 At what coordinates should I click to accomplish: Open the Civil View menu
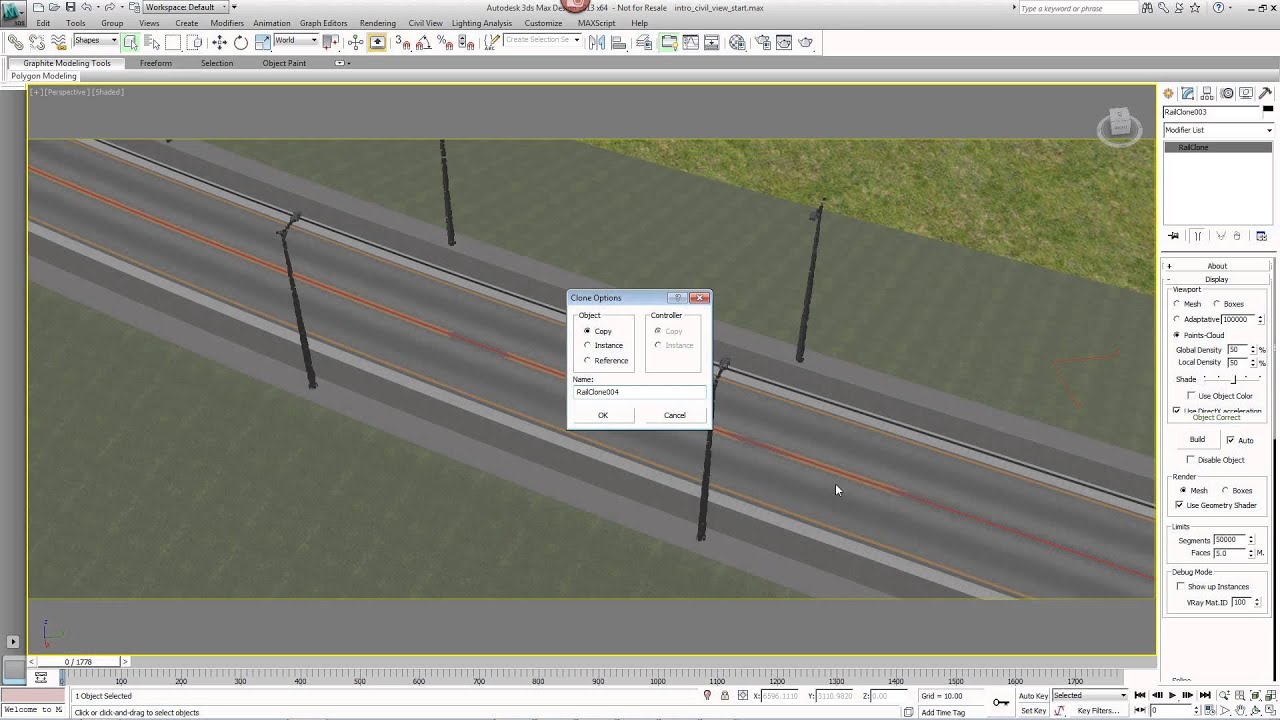(x=425, y=23)
